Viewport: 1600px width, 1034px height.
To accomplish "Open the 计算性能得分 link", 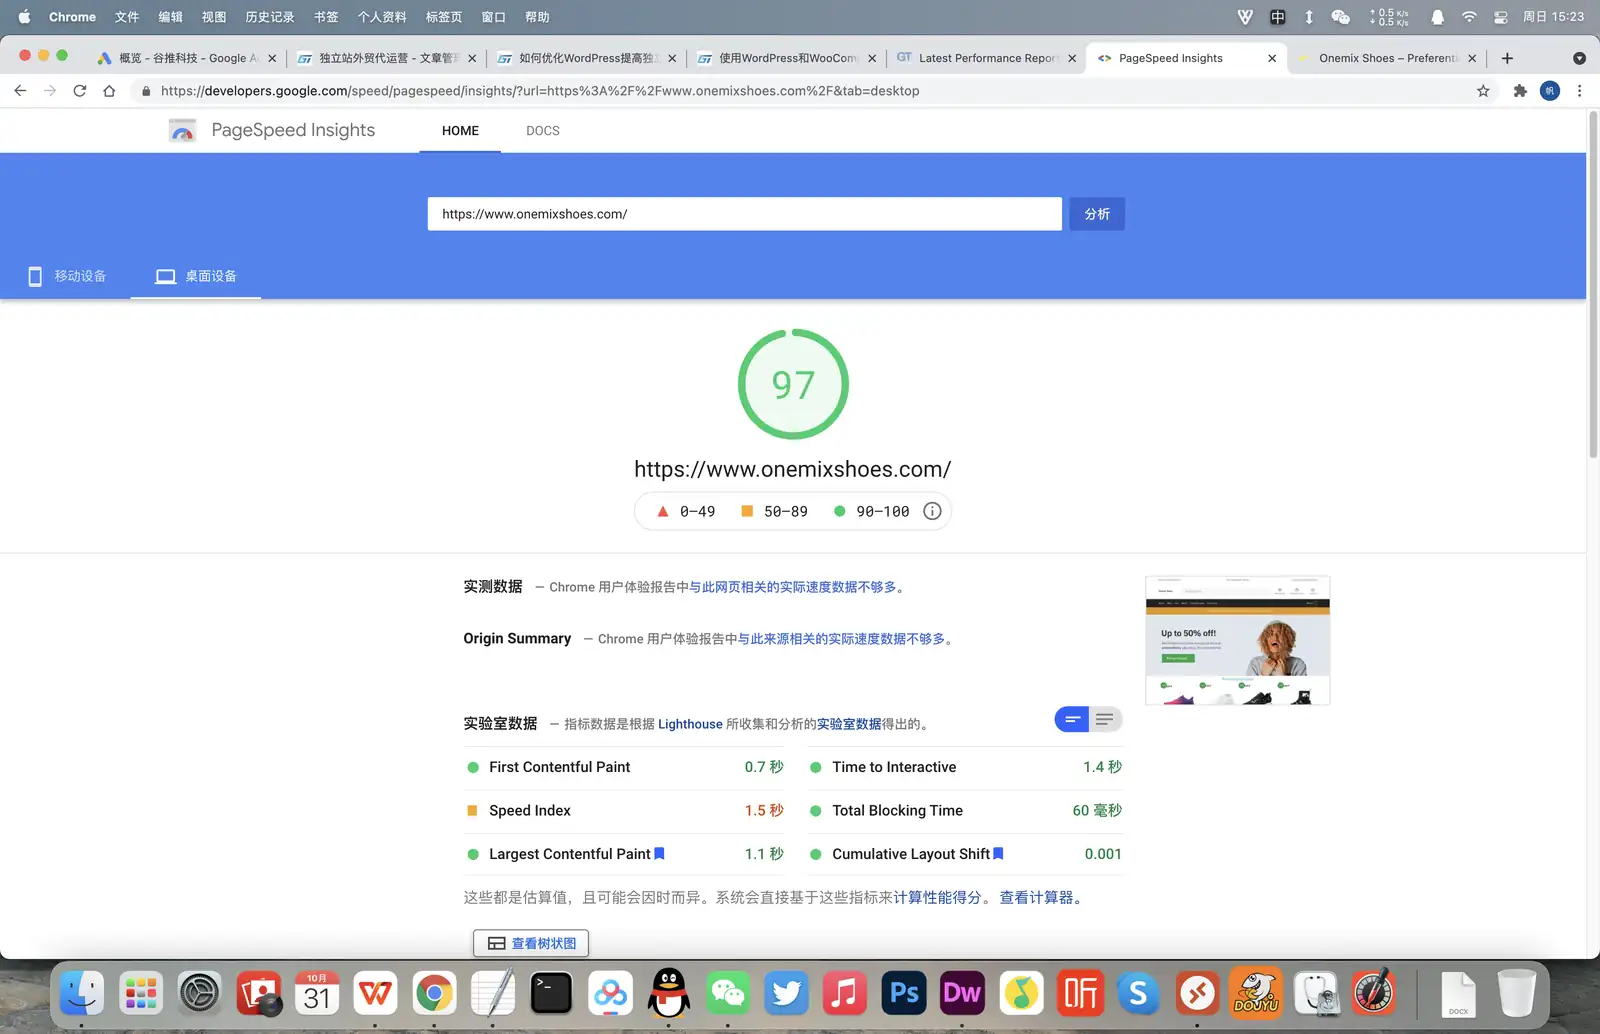I will click(x=937, y=898).
